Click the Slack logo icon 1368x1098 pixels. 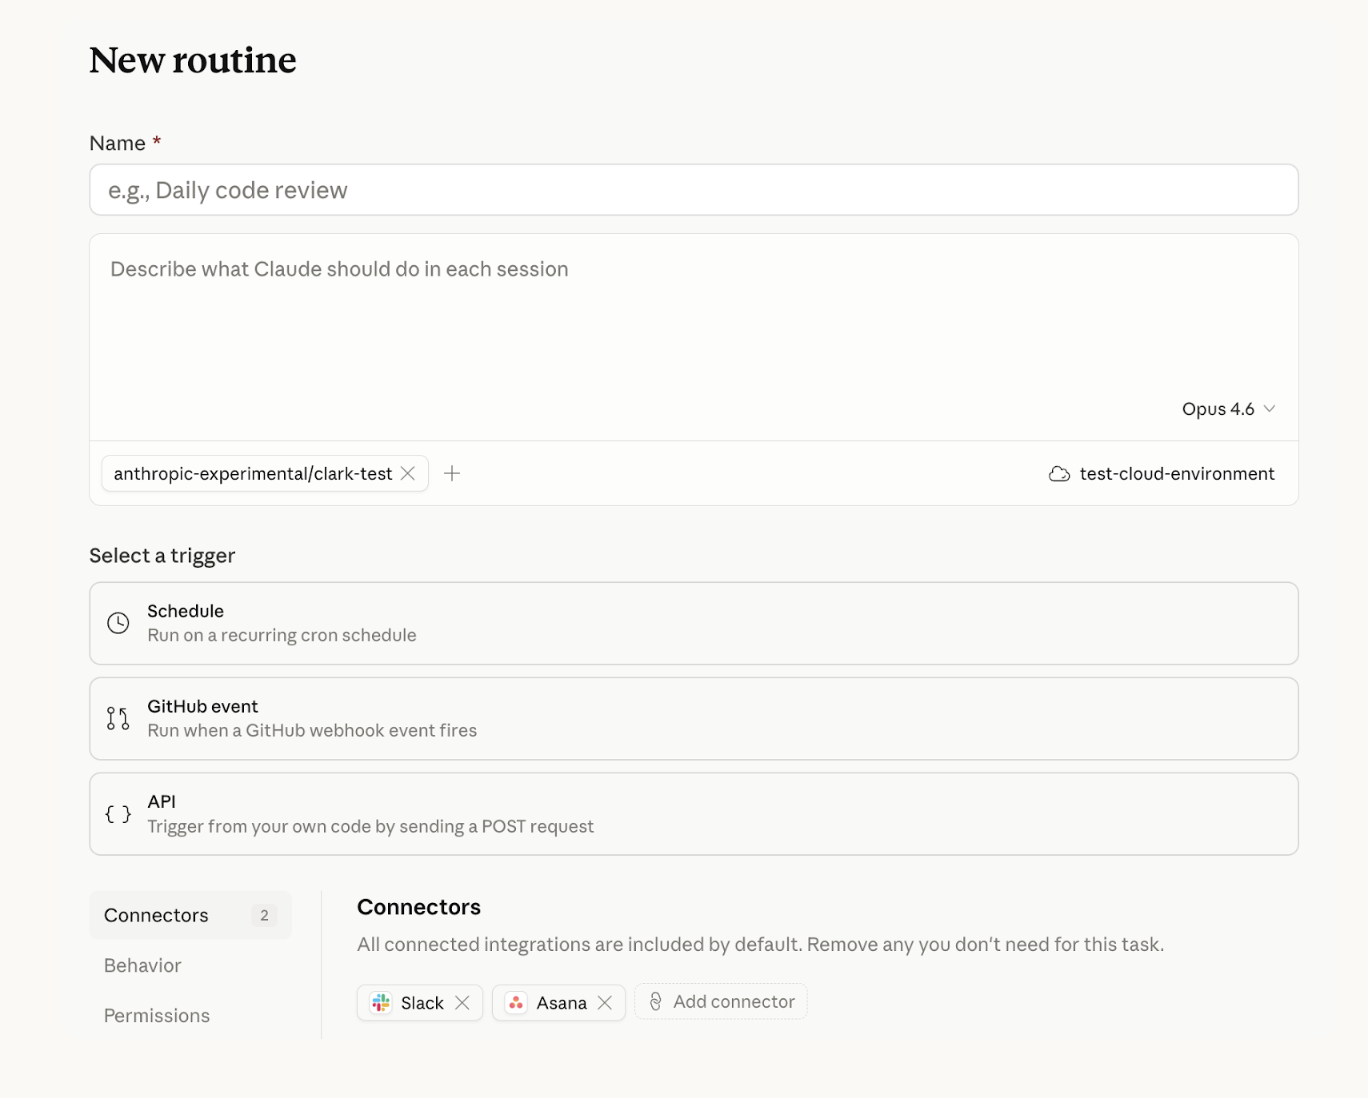(x=381, y=1002)
